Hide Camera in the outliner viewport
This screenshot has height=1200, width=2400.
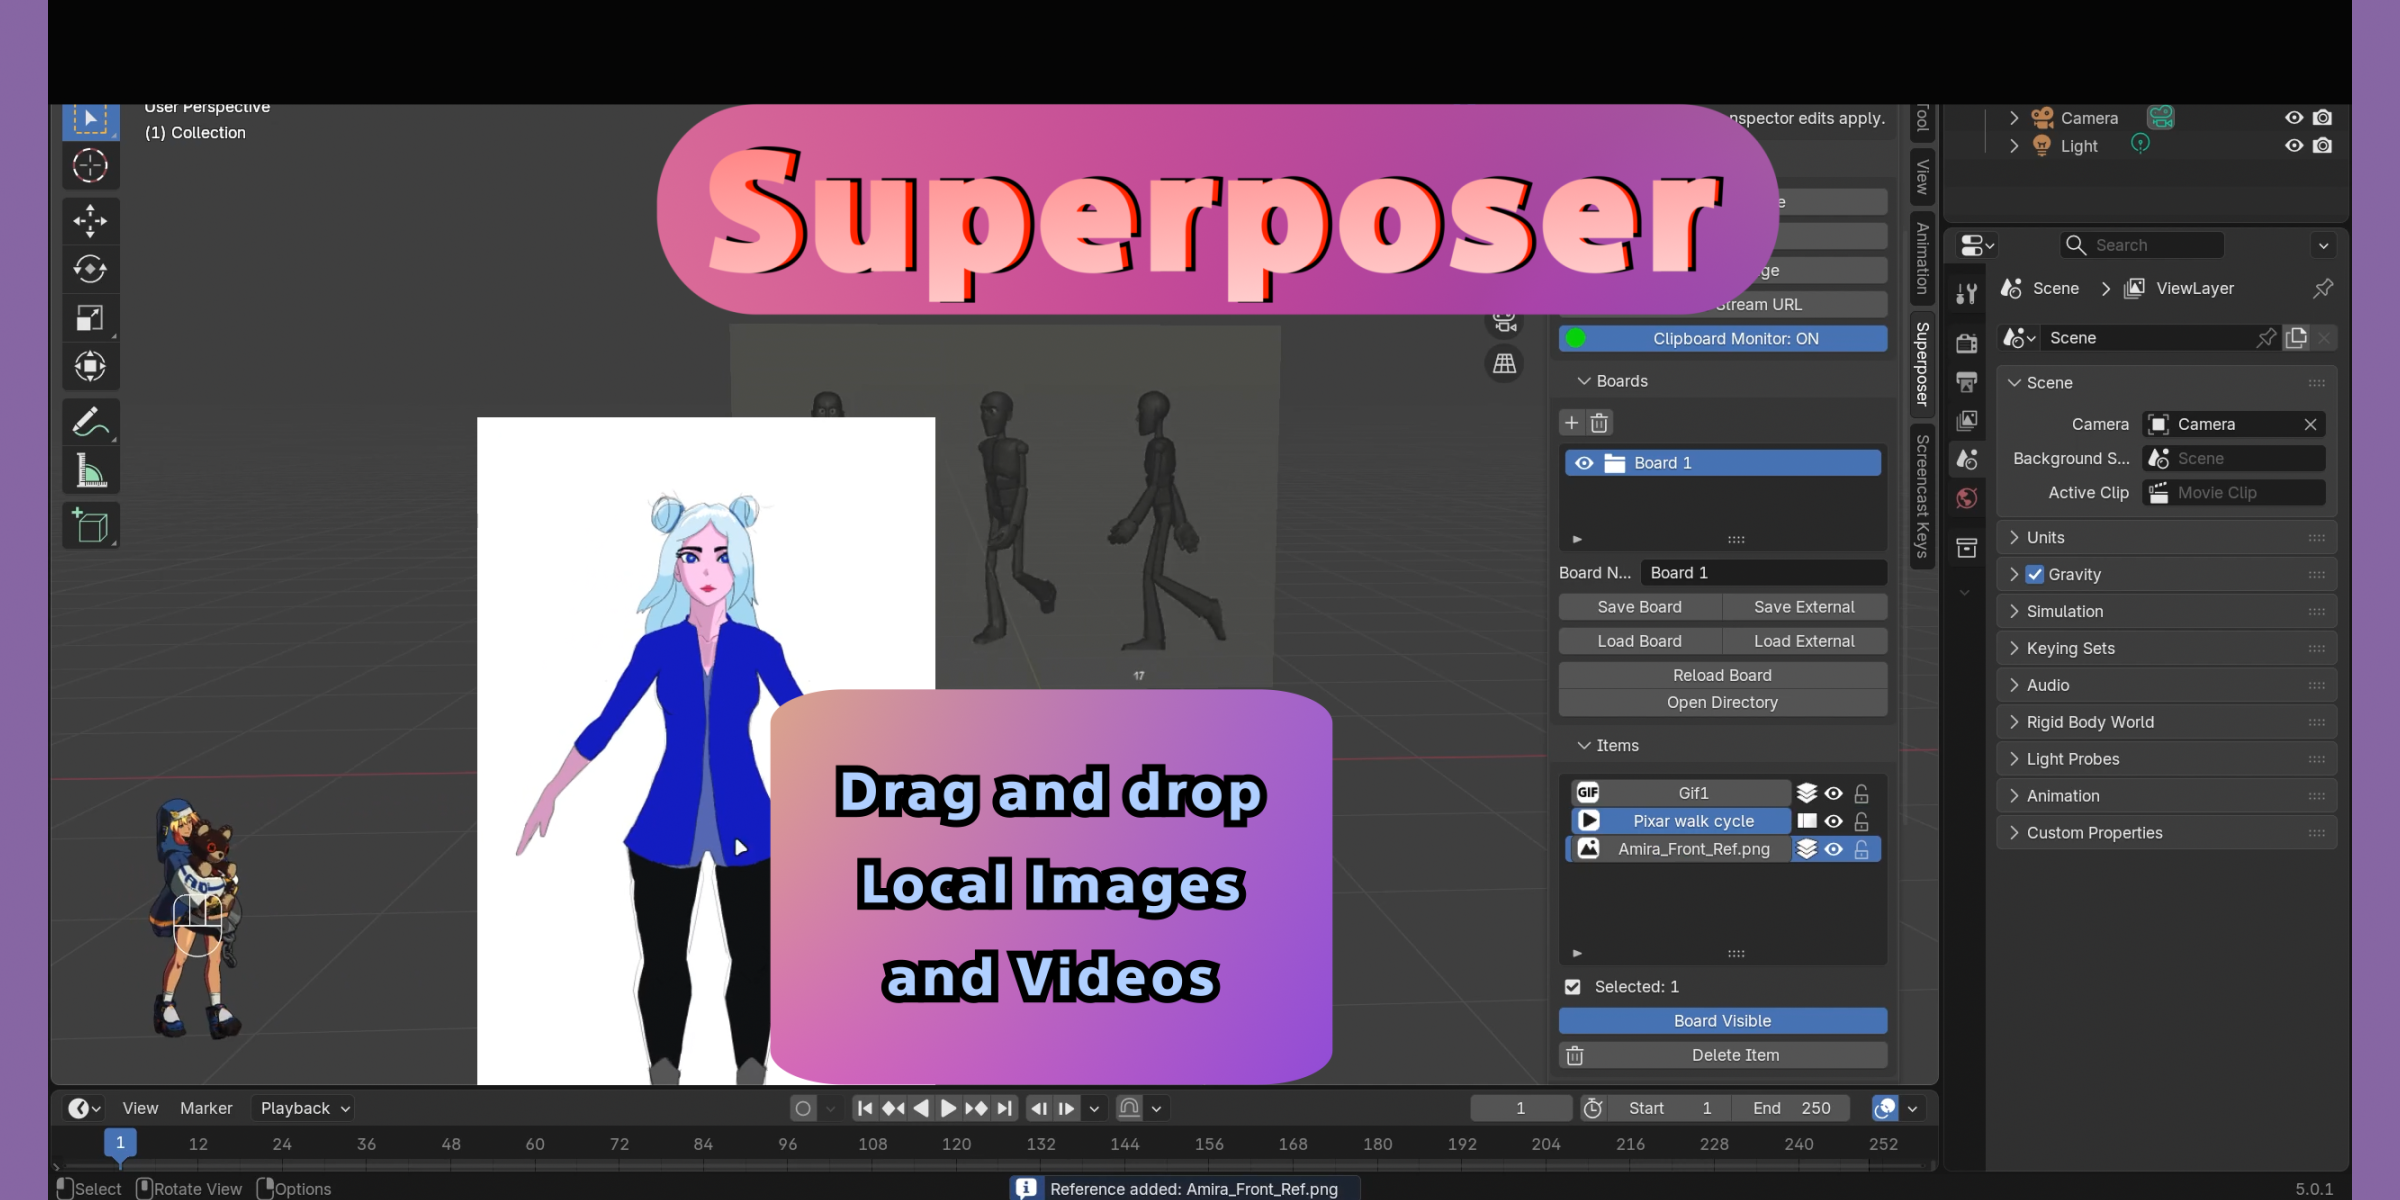click(2294, 118)
